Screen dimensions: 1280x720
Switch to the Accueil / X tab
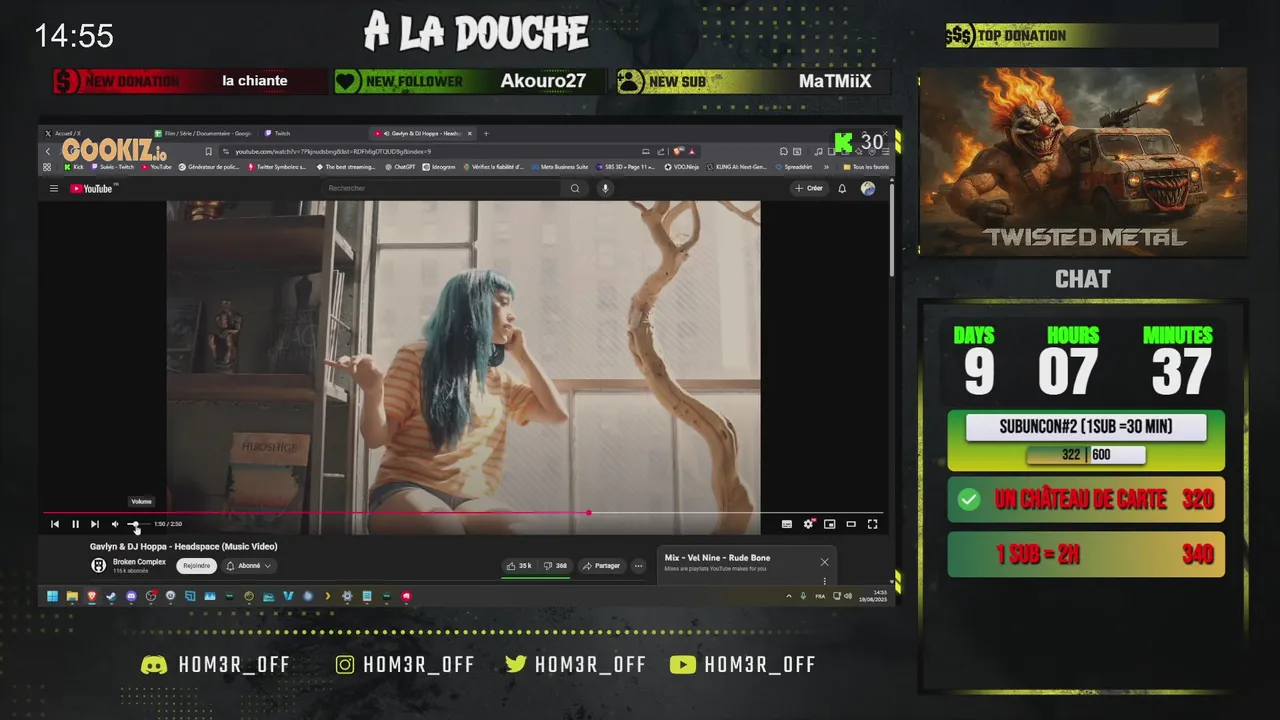coord(95,133)
